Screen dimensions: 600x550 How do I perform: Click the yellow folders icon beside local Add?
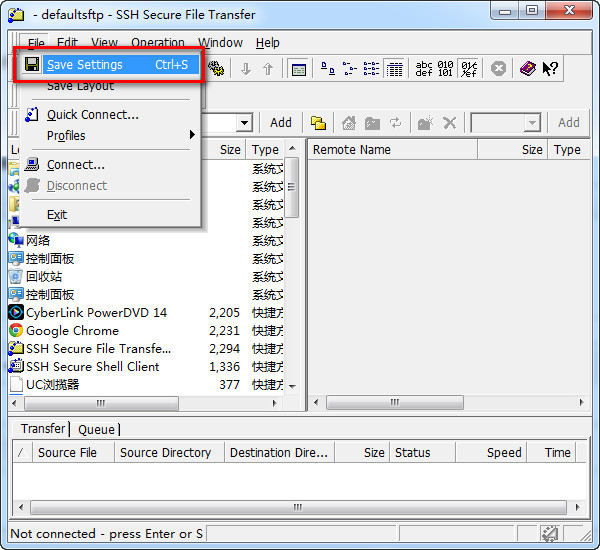[318, 123]
